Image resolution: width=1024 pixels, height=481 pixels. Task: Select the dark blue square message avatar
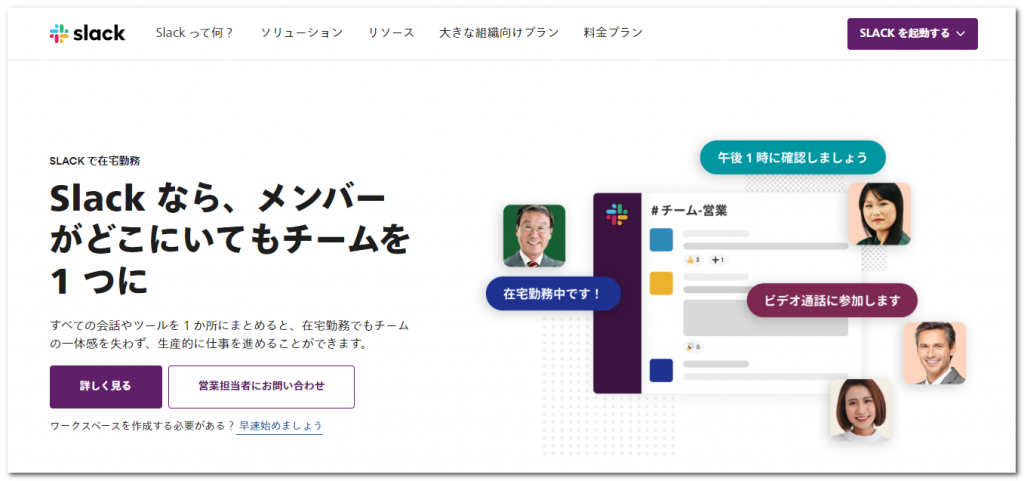[x=661, y=370]
